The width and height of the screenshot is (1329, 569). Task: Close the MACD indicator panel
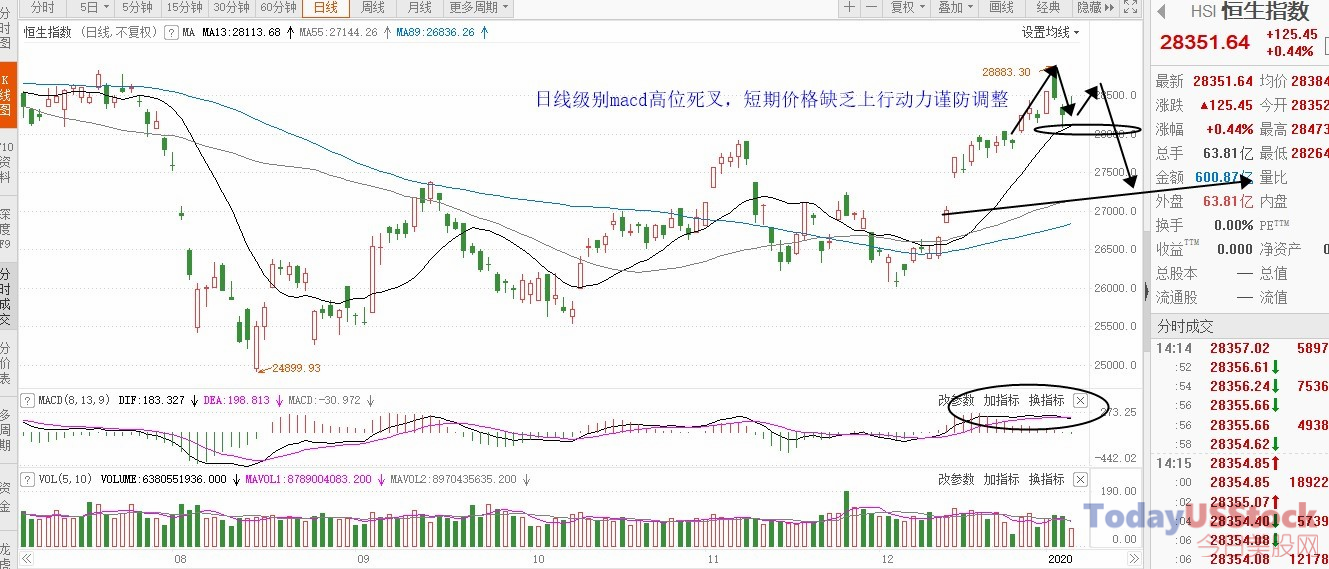(x=1080, y=401)
